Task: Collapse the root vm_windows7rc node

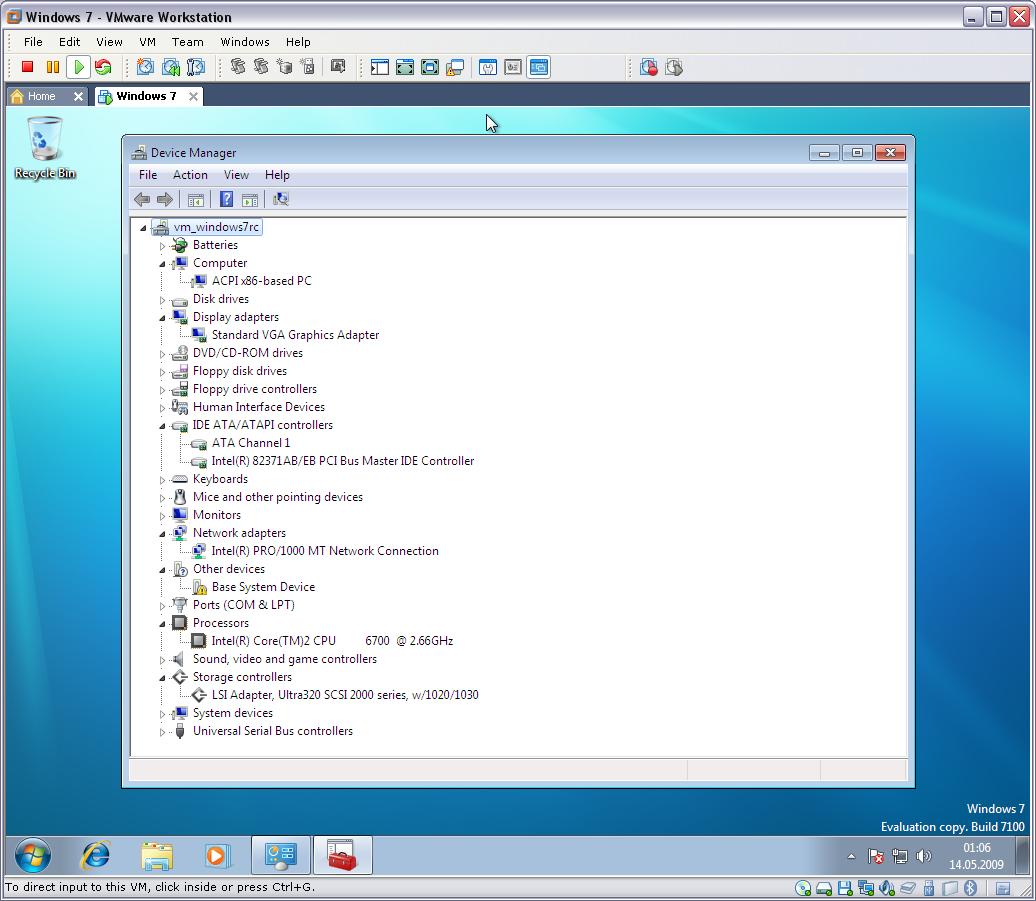Action: (143, 228)
